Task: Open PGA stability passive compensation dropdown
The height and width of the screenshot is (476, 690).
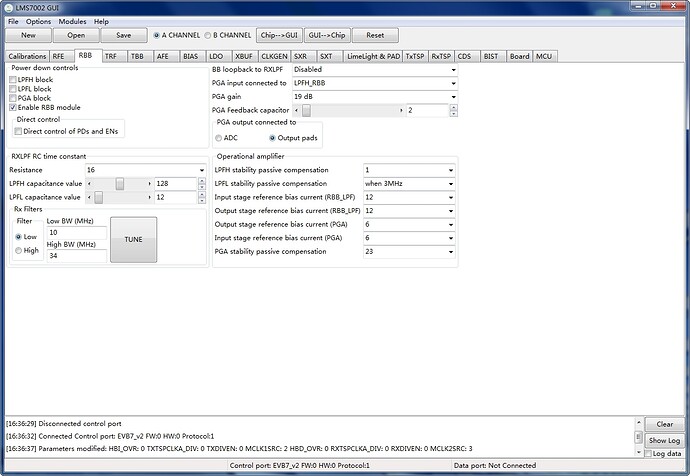Action: coord(409,252)
